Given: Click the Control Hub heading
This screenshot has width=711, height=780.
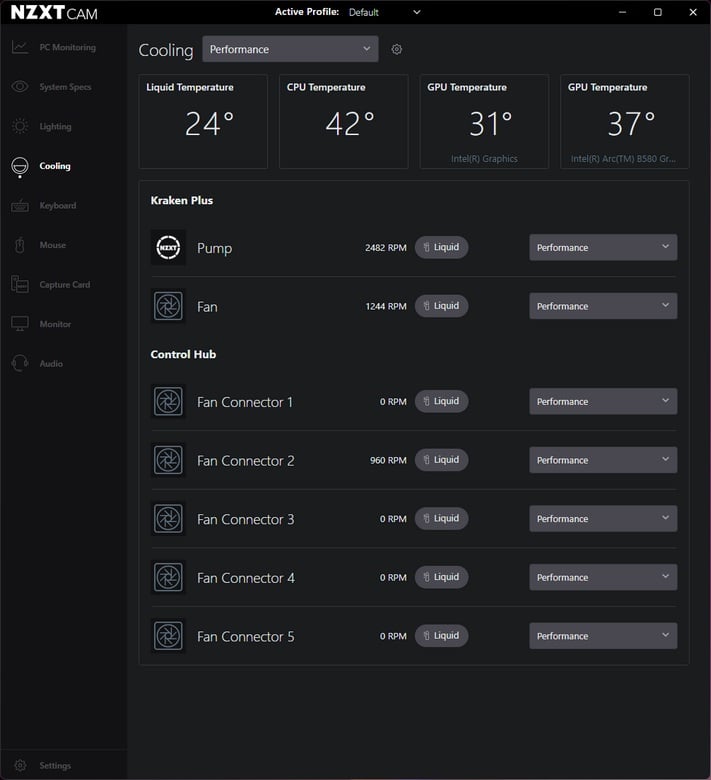Looking at the screenshot, I should (x=183, y=354).
